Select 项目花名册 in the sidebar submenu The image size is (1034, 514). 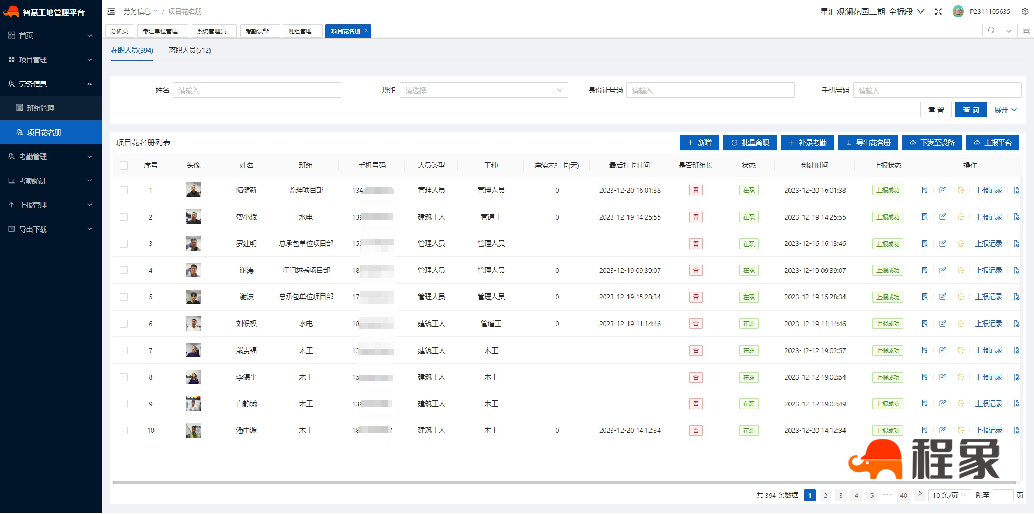[x=51, y=132]
